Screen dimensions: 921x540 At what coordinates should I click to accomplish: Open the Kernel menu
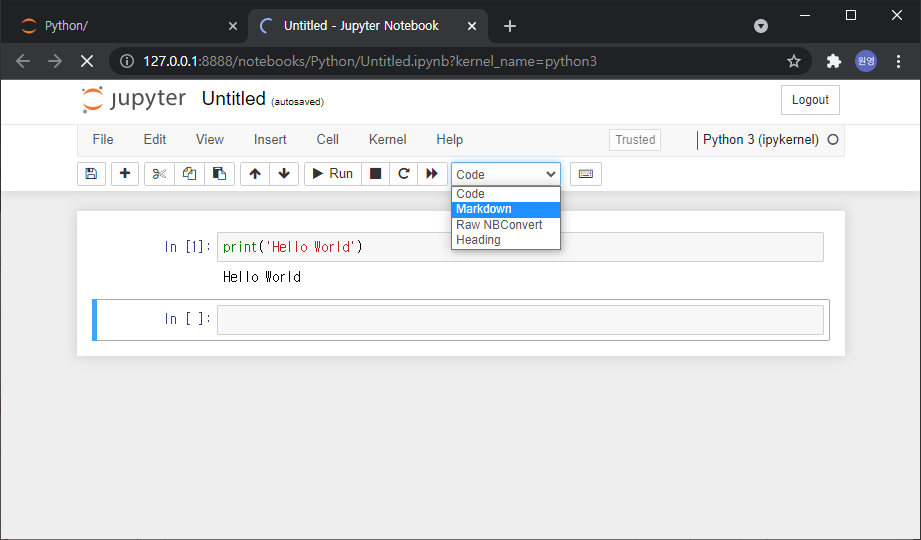tap(388, 140)
